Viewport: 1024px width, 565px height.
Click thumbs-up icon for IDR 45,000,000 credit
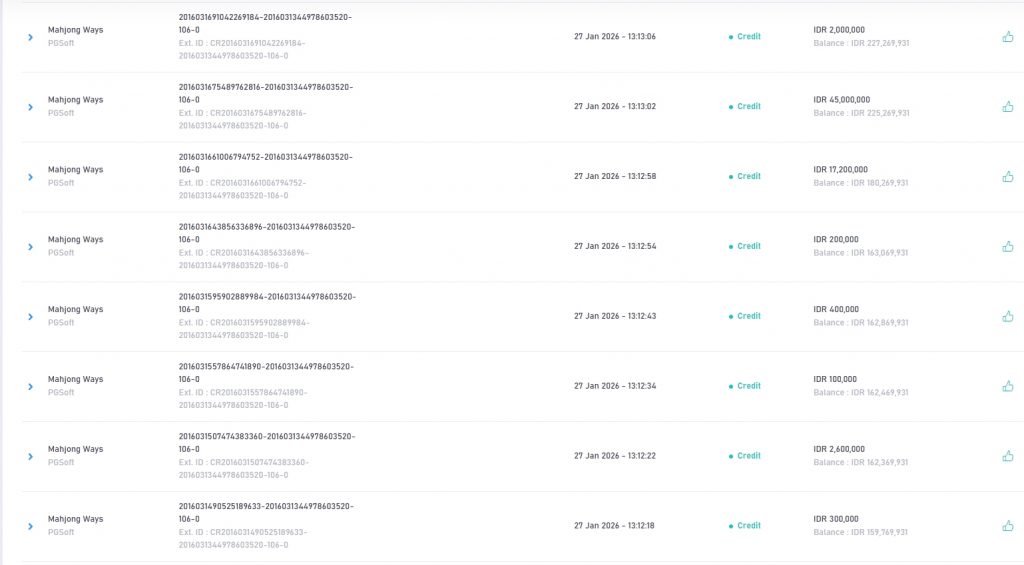1007,107
